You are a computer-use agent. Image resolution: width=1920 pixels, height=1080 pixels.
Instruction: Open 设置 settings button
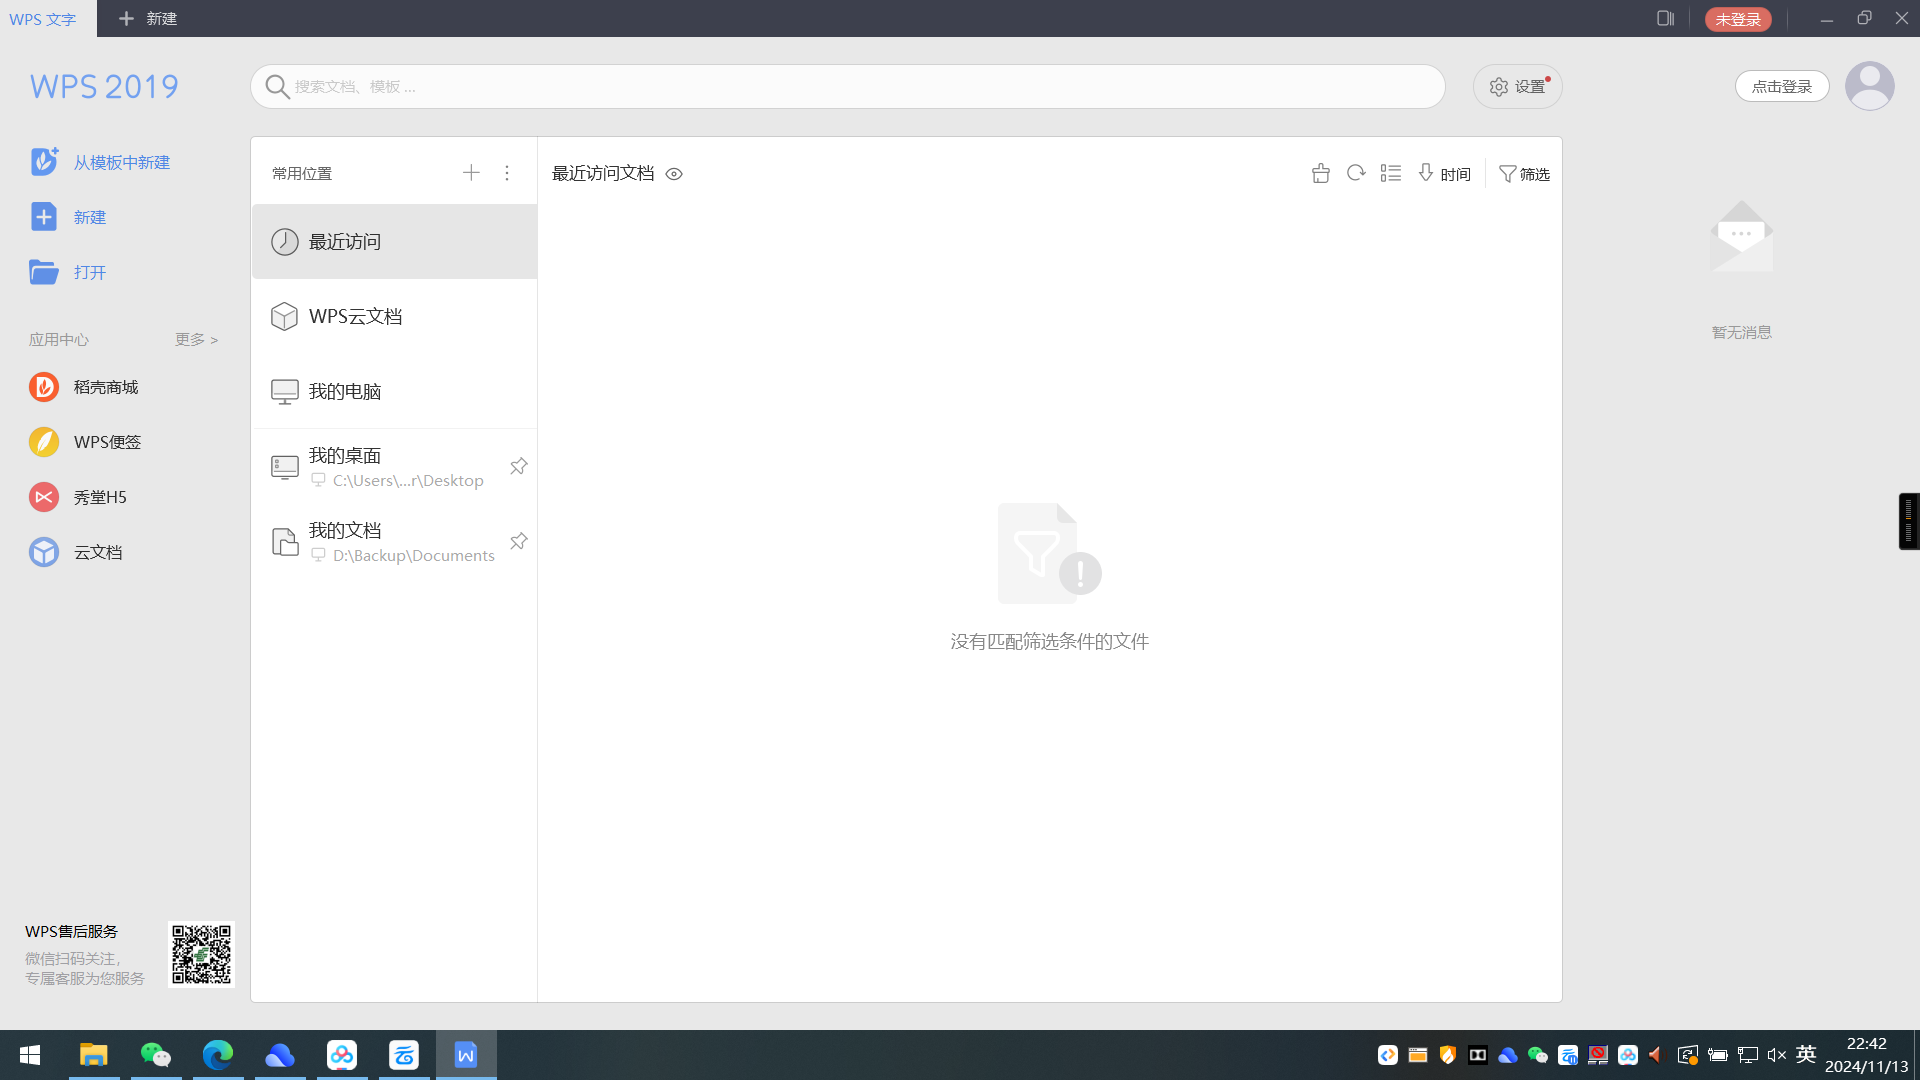click(x=1517, y=87)
